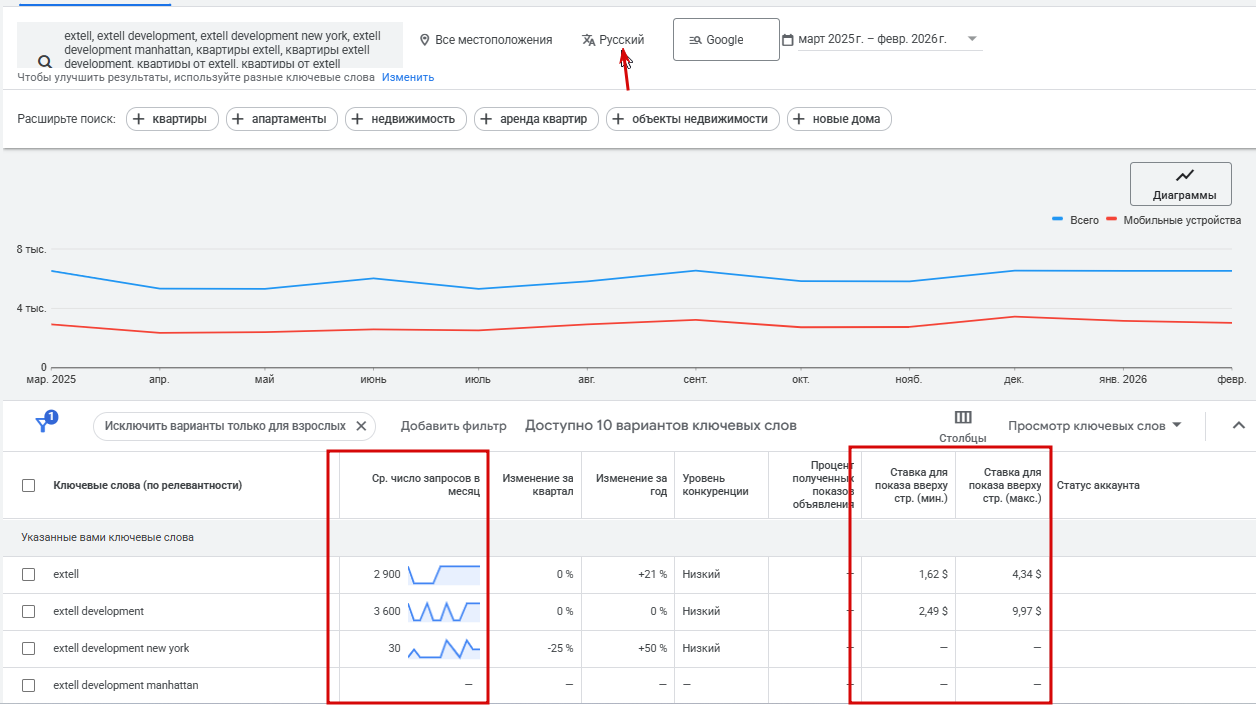Open the filter funnel icon
This screenshot has height=705, width=1256.
pyautogui.click(x=43, y=424)
